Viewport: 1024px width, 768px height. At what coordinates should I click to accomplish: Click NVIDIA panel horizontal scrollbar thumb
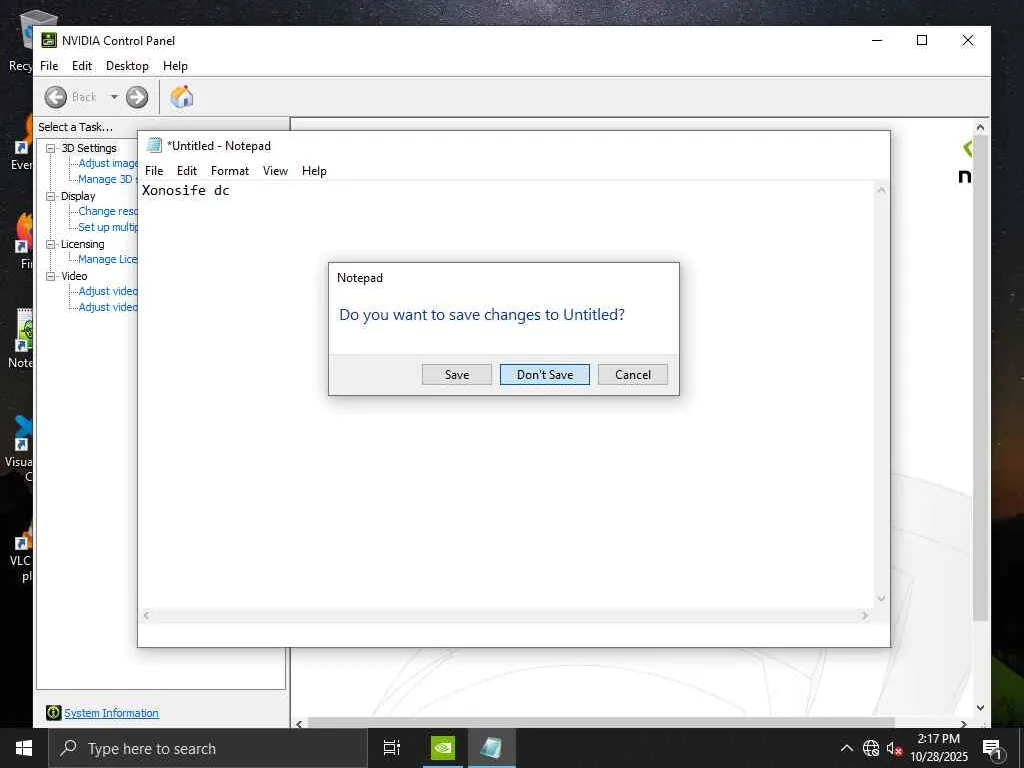(x=600, y=723)
